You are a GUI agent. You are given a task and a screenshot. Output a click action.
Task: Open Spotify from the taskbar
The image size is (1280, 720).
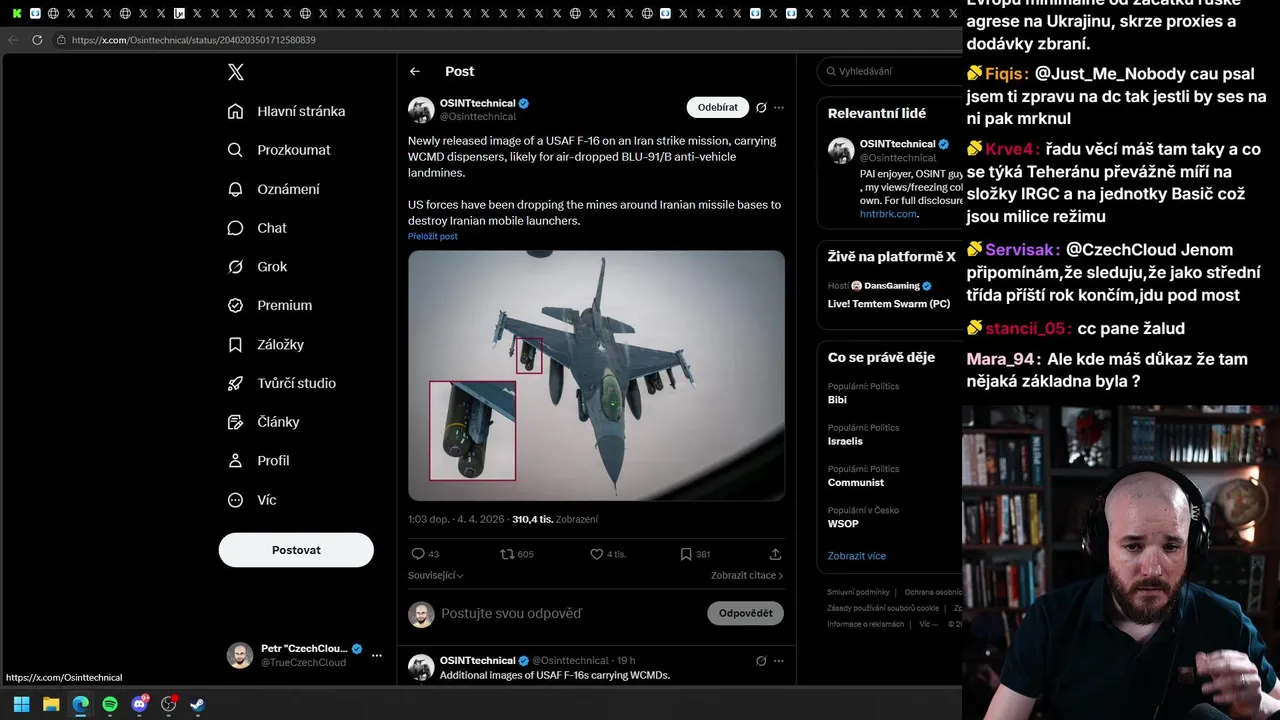click(110, 704)
